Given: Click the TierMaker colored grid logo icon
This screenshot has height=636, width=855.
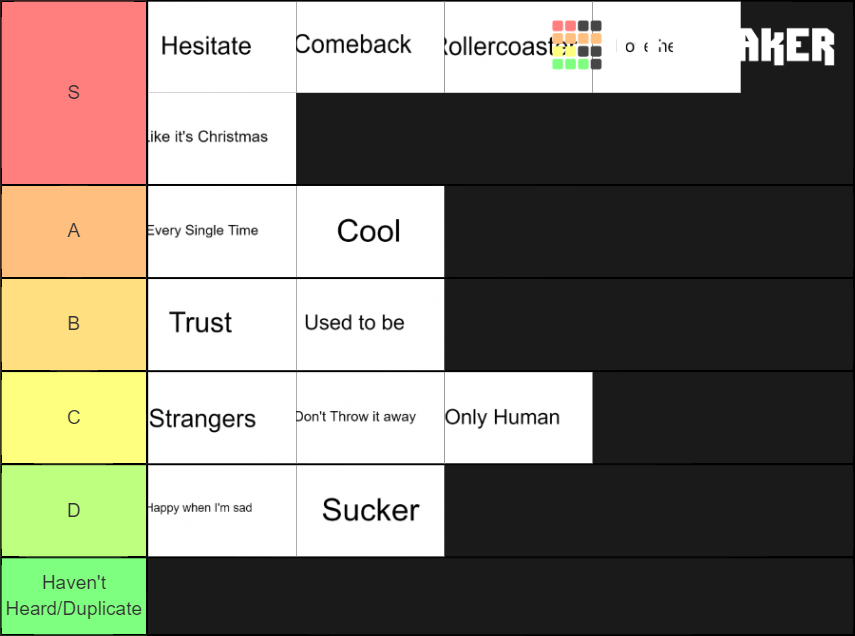Looking at the screenshot, I should click(576, 45).
